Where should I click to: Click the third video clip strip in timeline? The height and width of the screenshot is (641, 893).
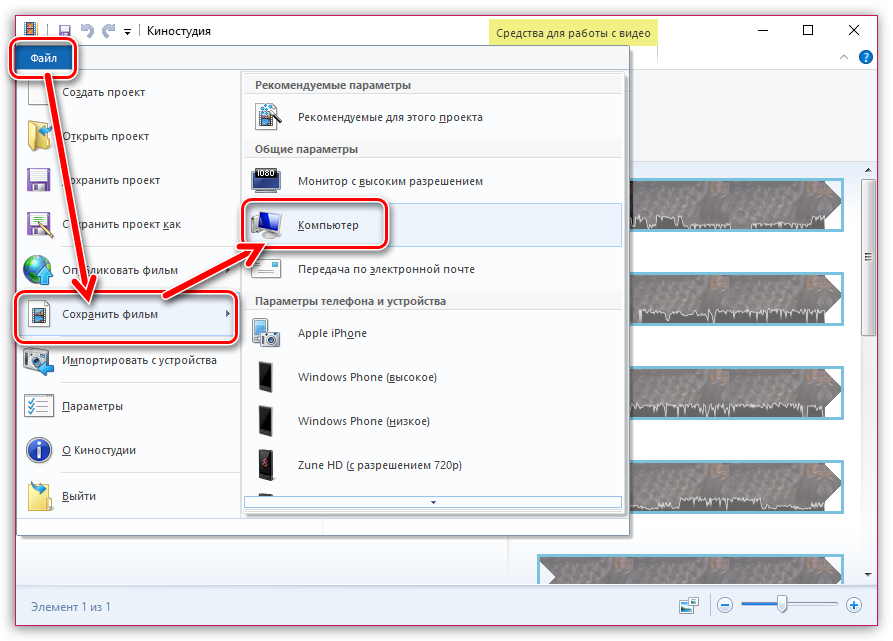pyautogui.click(x=736, y=393)
